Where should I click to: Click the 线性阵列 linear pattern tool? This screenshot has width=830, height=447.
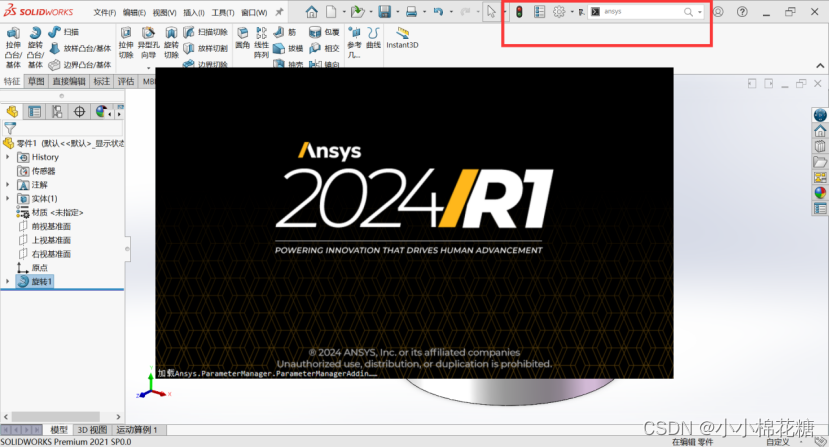pos(261,42)
